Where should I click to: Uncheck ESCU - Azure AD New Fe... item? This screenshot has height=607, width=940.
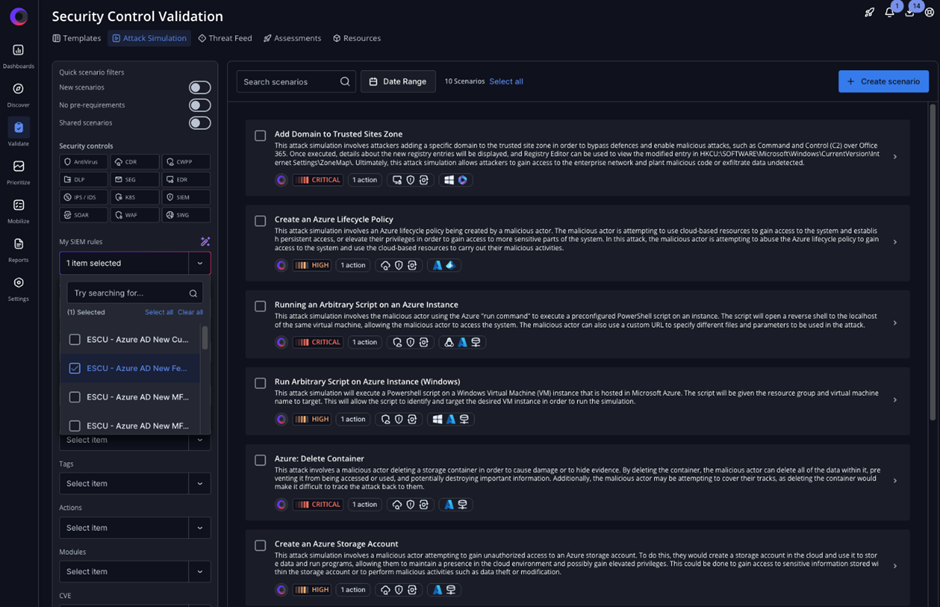[x=74, y=369]
